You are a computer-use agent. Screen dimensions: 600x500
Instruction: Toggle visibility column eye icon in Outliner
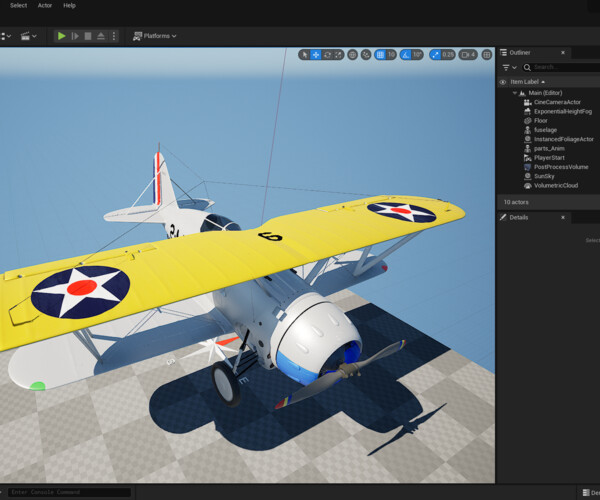(x=503, y=82)
